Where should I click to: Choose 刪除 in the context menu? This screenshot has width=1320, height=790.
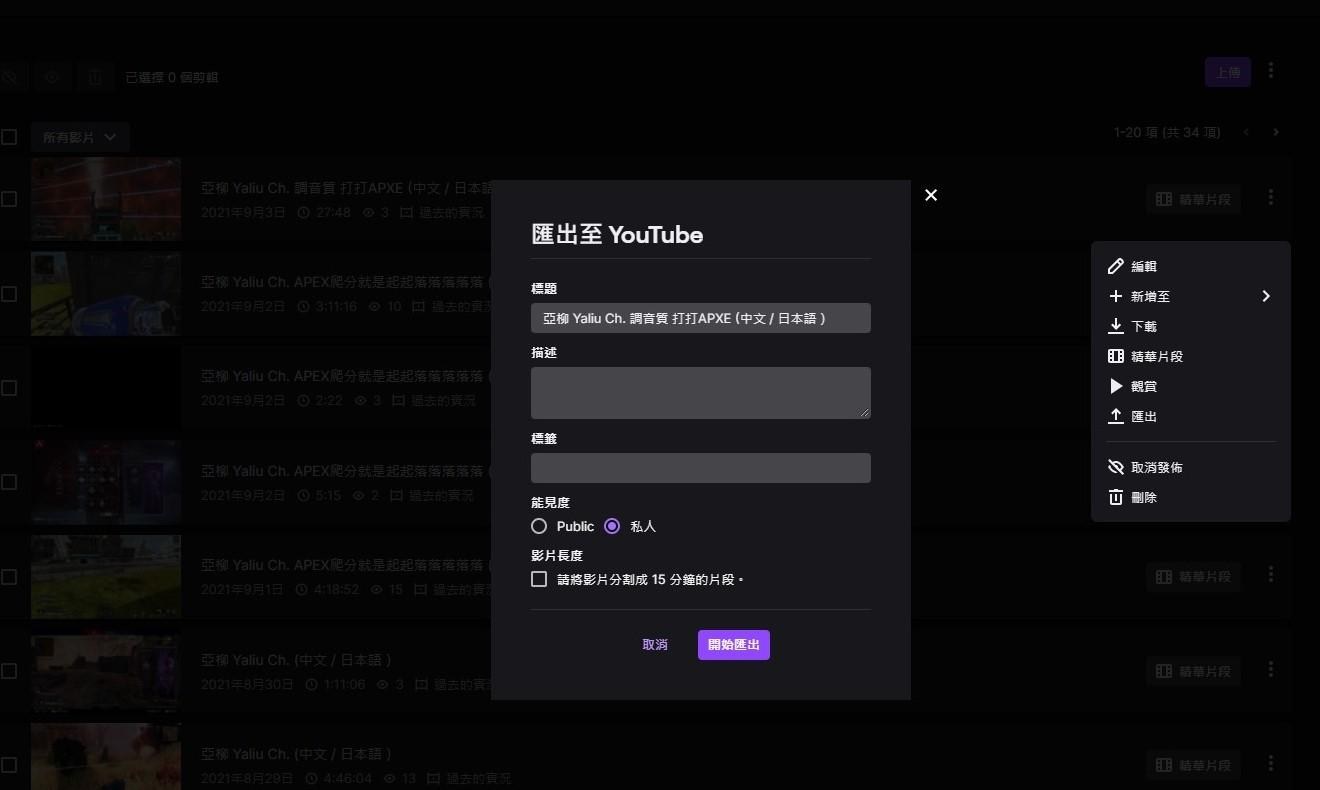coord(1190,497)
